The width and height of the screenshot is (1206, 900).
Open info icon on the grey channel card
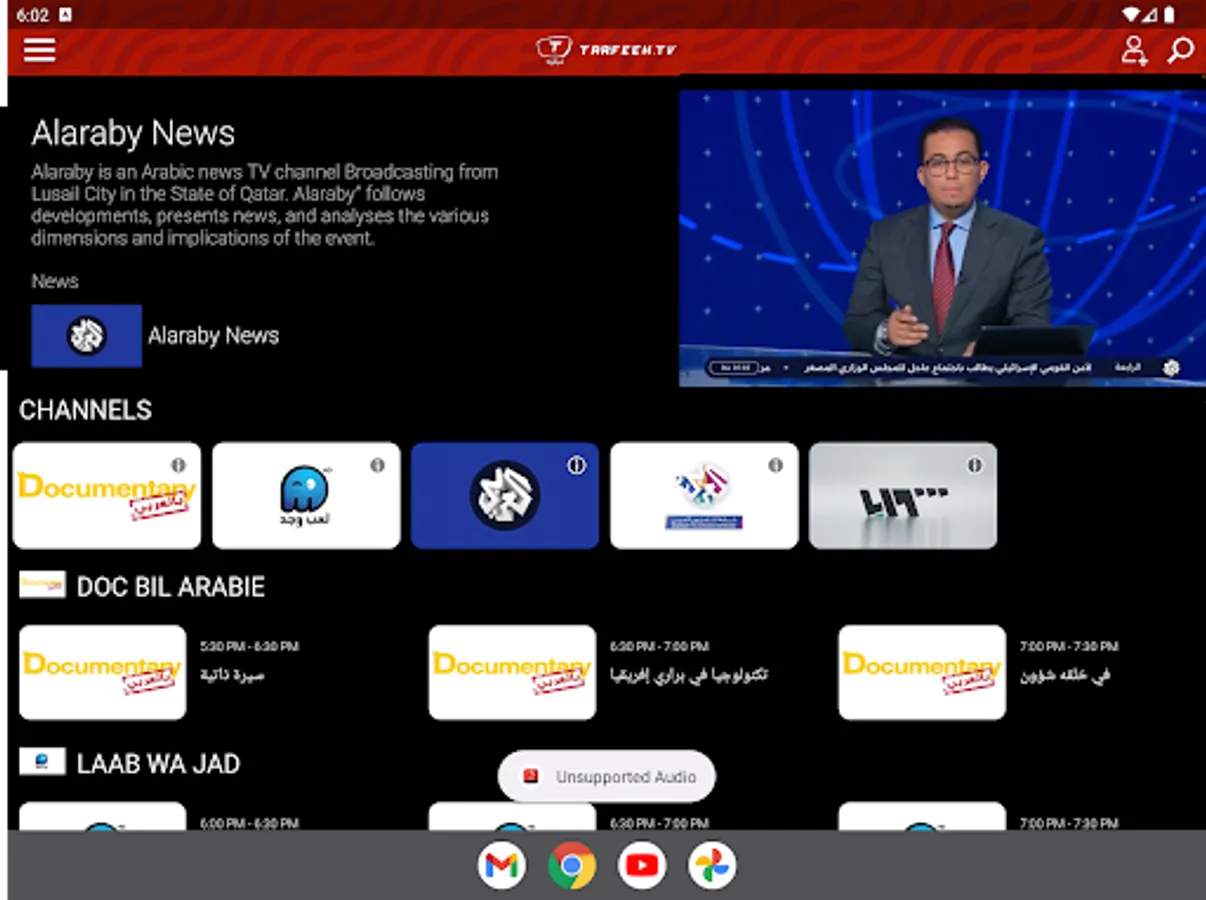pyautogui.click(x=974, y=465)
